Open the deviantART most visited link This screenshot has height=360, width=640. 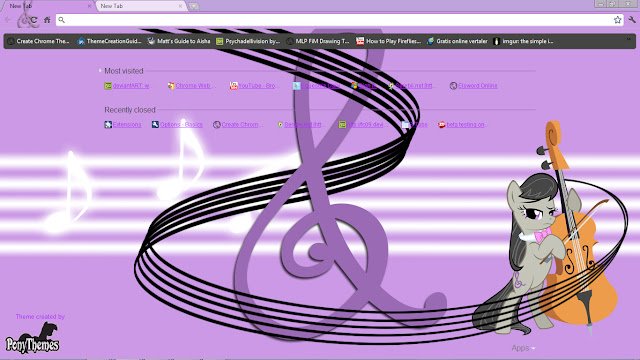[x=131, y=86]
